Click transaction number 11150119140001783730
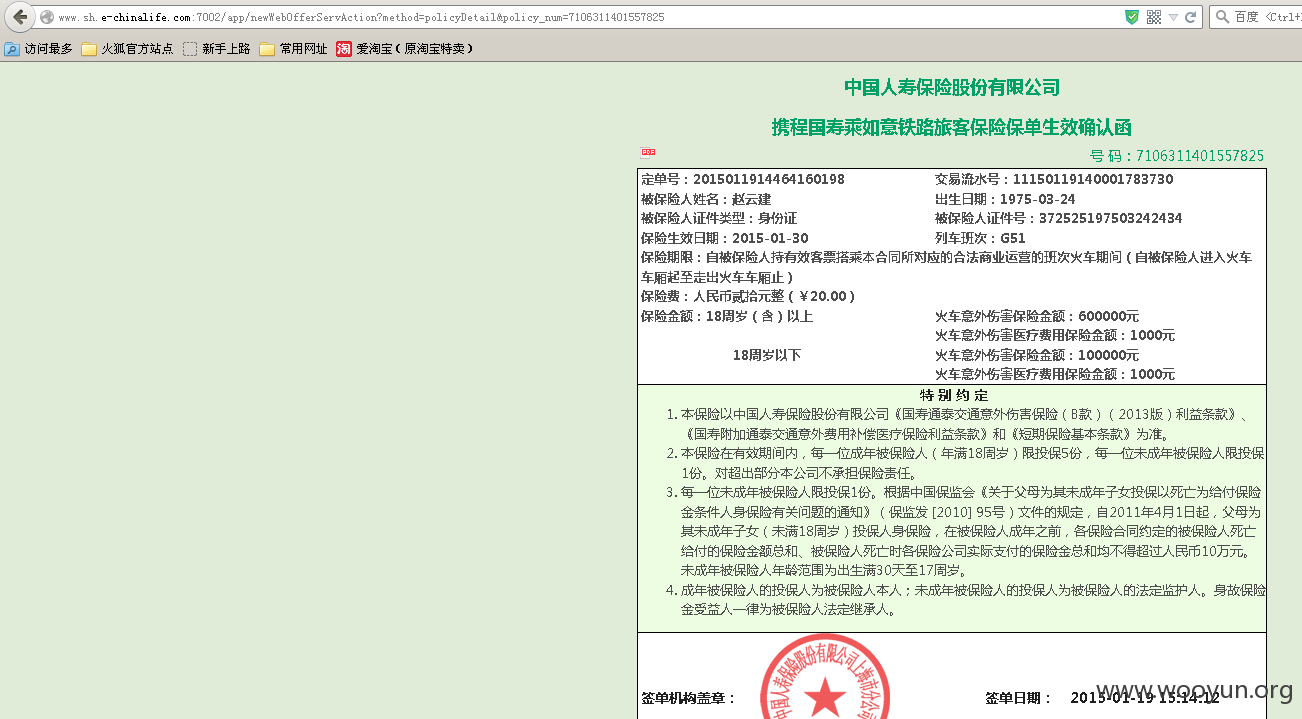Screen dimensions: 1302x719 1093,180
